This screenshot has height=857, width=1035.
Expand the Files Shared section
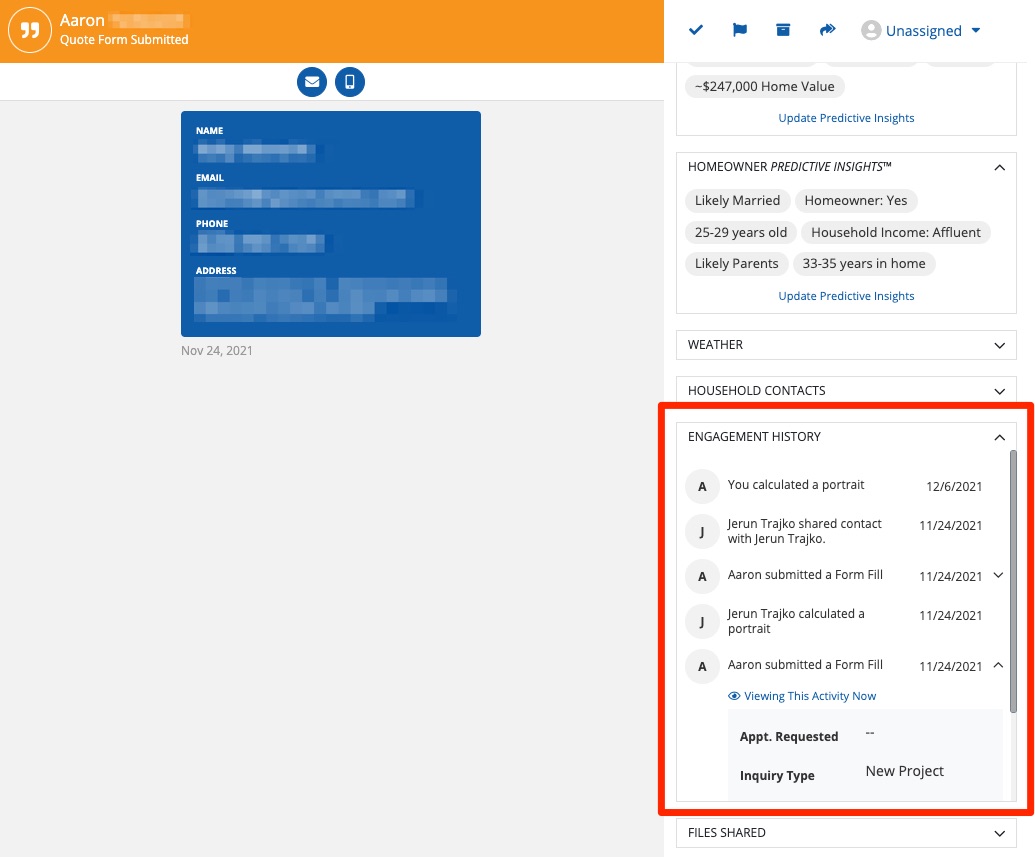coord(999,833)
